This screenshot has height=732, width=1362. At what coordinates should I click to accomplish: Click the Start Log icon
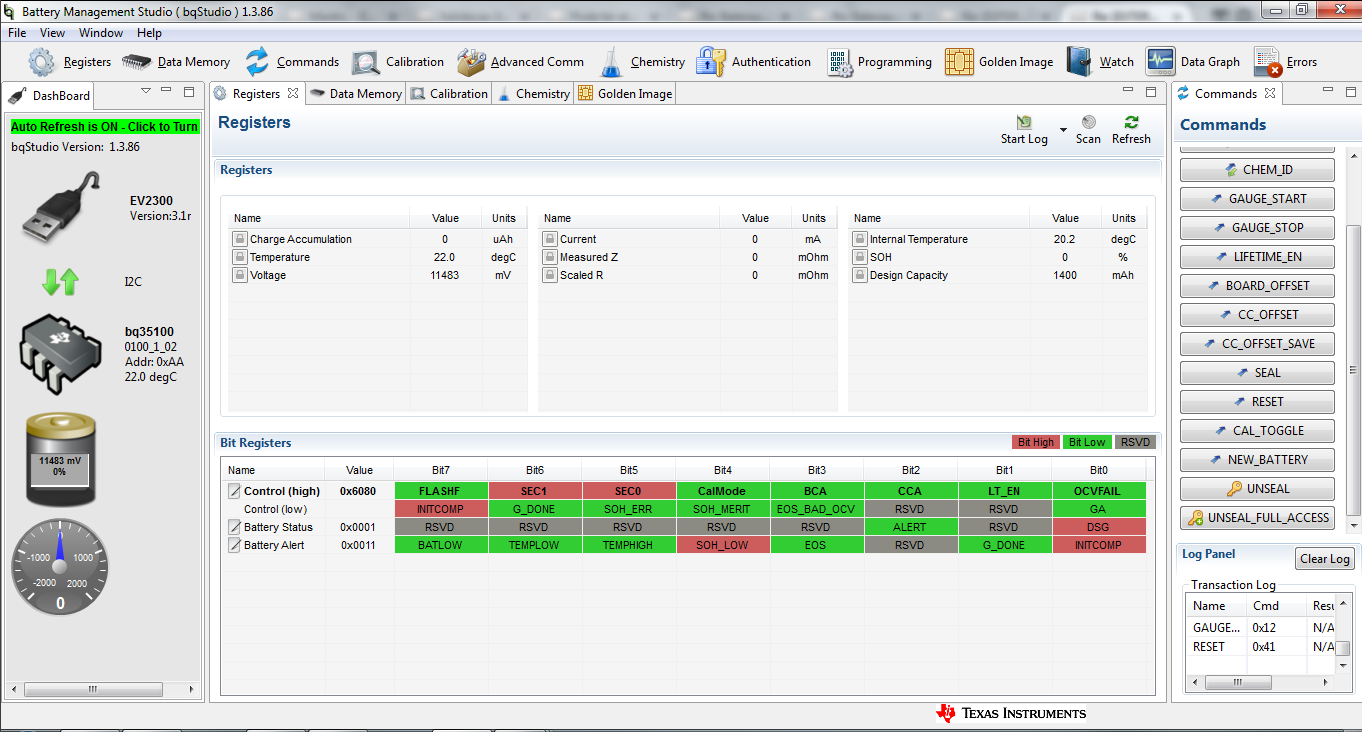pyautogui.click(x=1024, y=122)
